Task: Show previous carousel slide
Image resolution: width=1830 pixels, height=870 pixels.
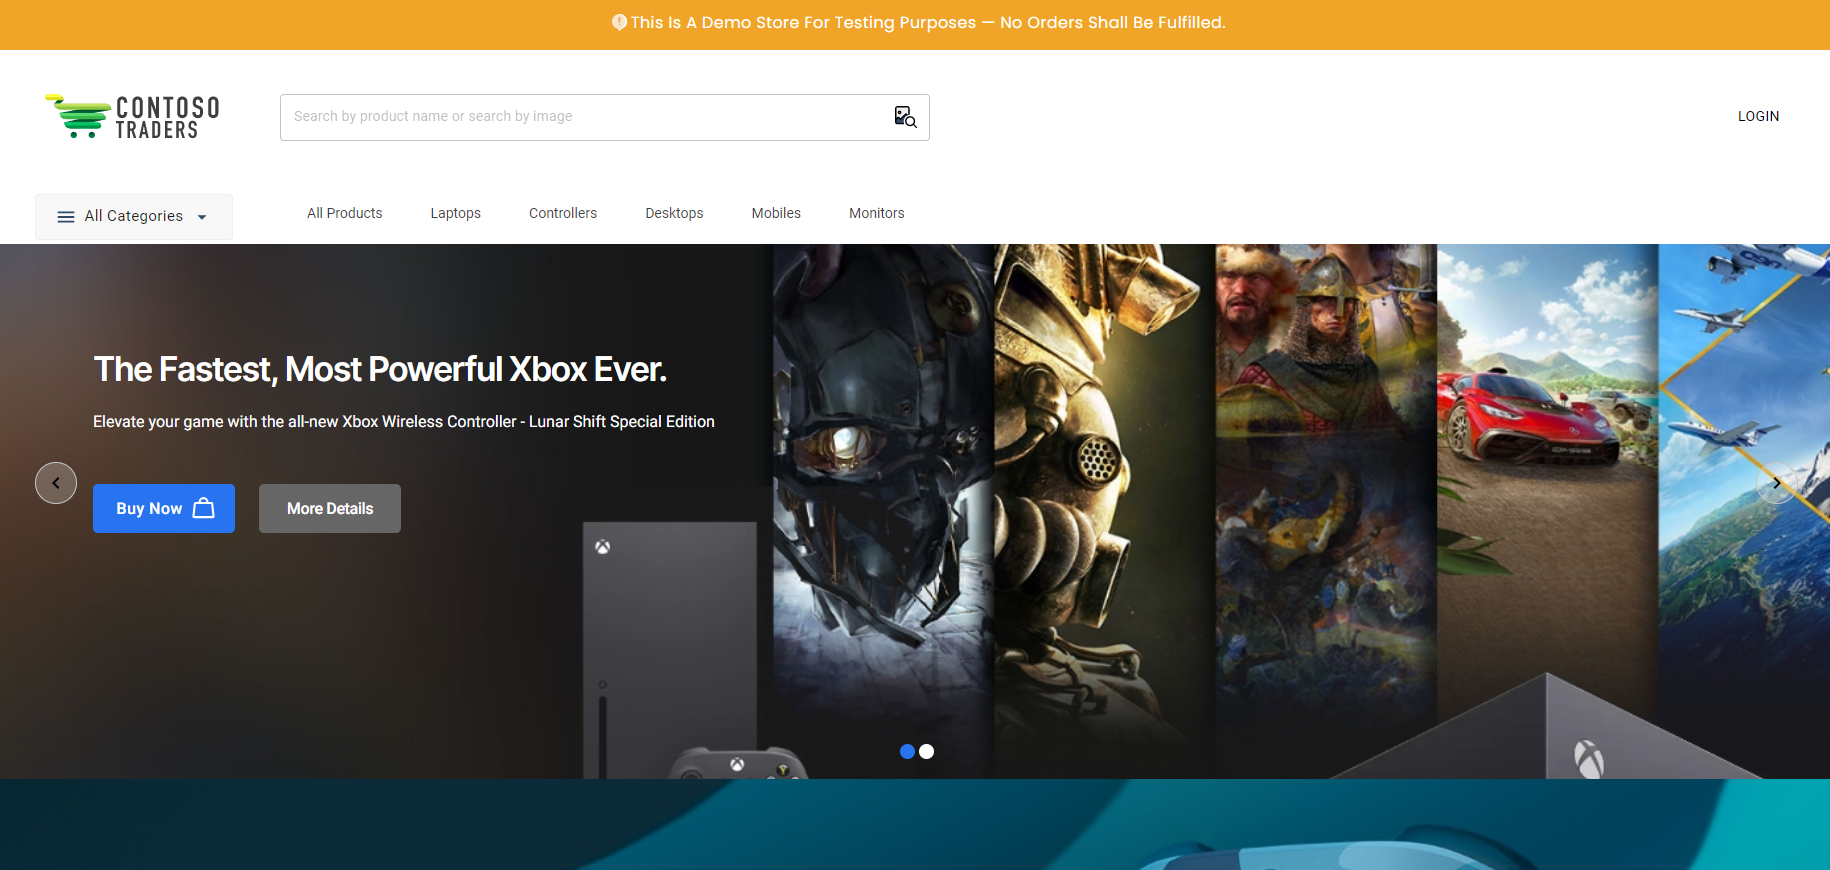Action: [x=56, y=483]
